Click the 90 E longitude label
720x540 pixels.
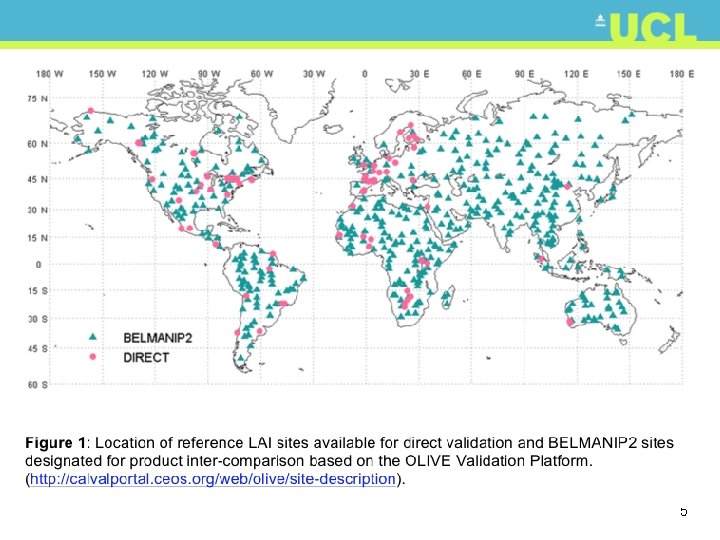pos(524,74)
